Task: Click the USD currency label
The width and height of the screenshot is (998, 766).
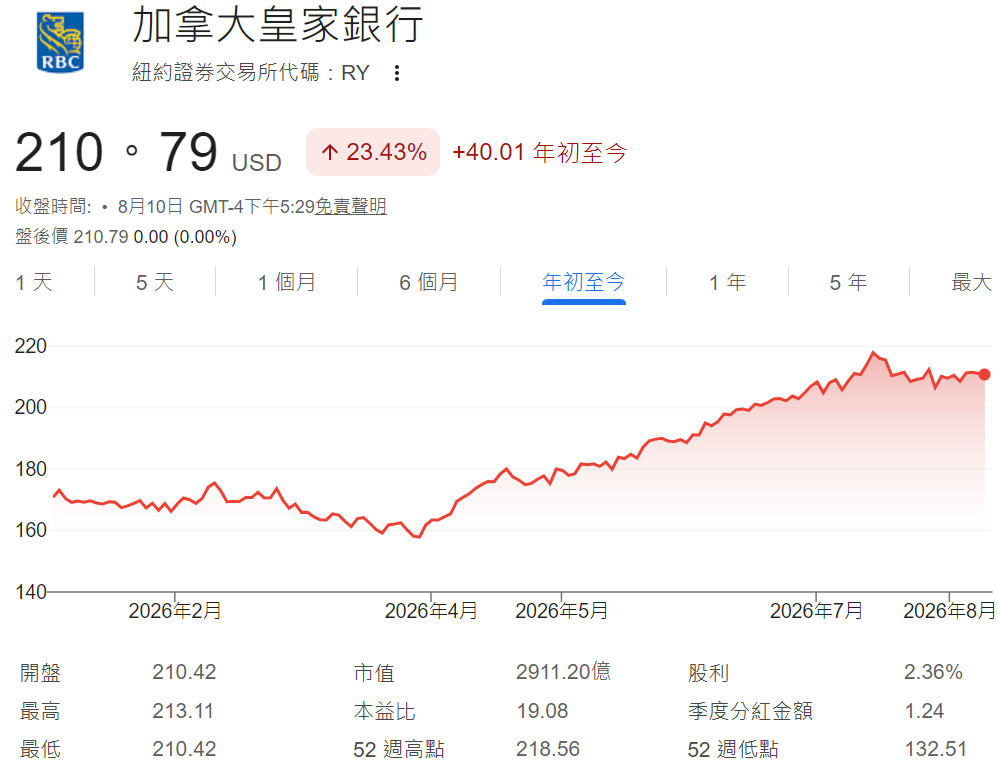Action: (257, 163)
